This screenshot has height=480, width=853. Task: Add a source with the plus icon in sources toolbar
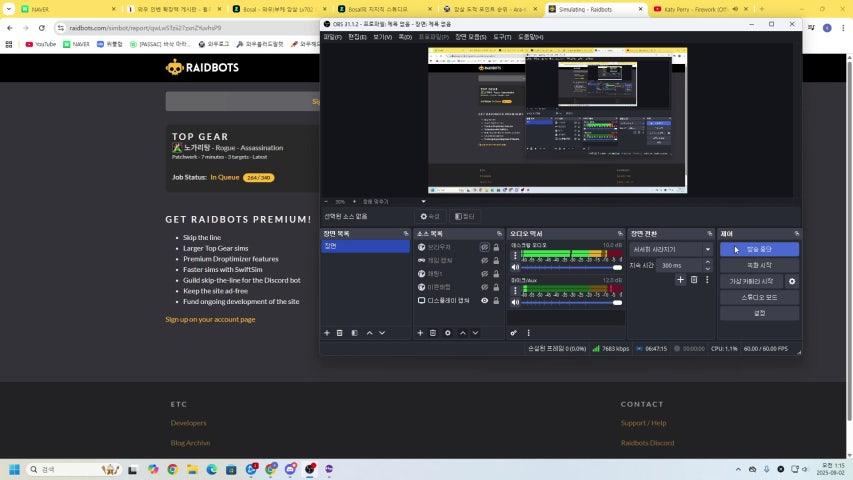[420, 333]
